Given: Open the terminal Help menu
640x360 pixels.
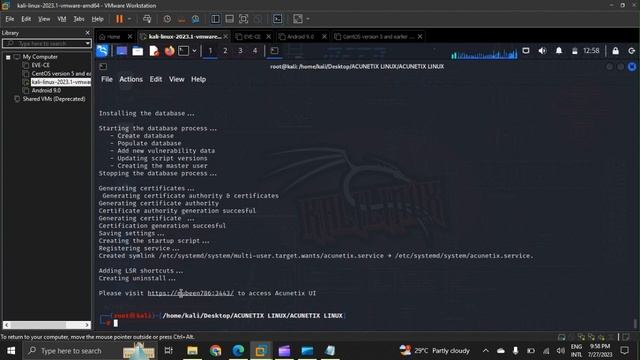Looking at the screenshot, I should [x=198, y=79].
